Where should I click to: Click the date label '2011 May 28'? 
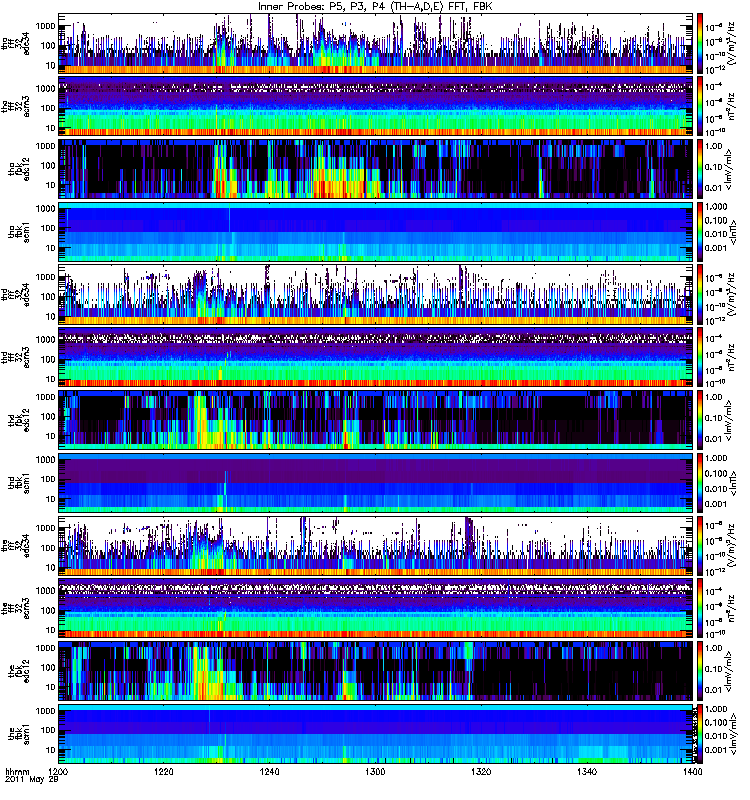pyautogui.click(x=32, y=780)
